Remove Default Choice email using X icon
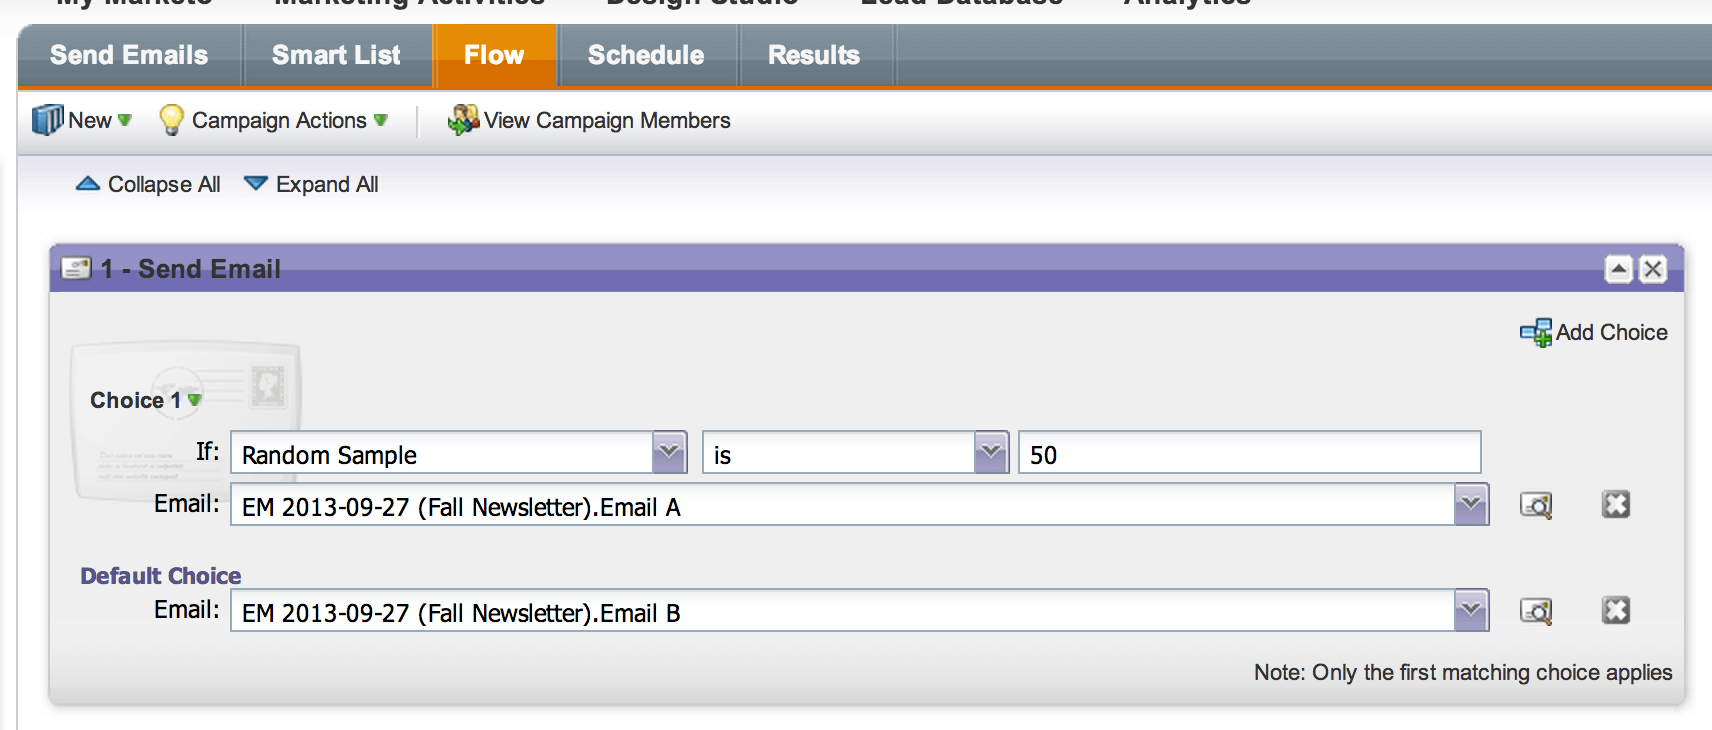Screen dimensions: 1712x730 [x=1616, y=611]
